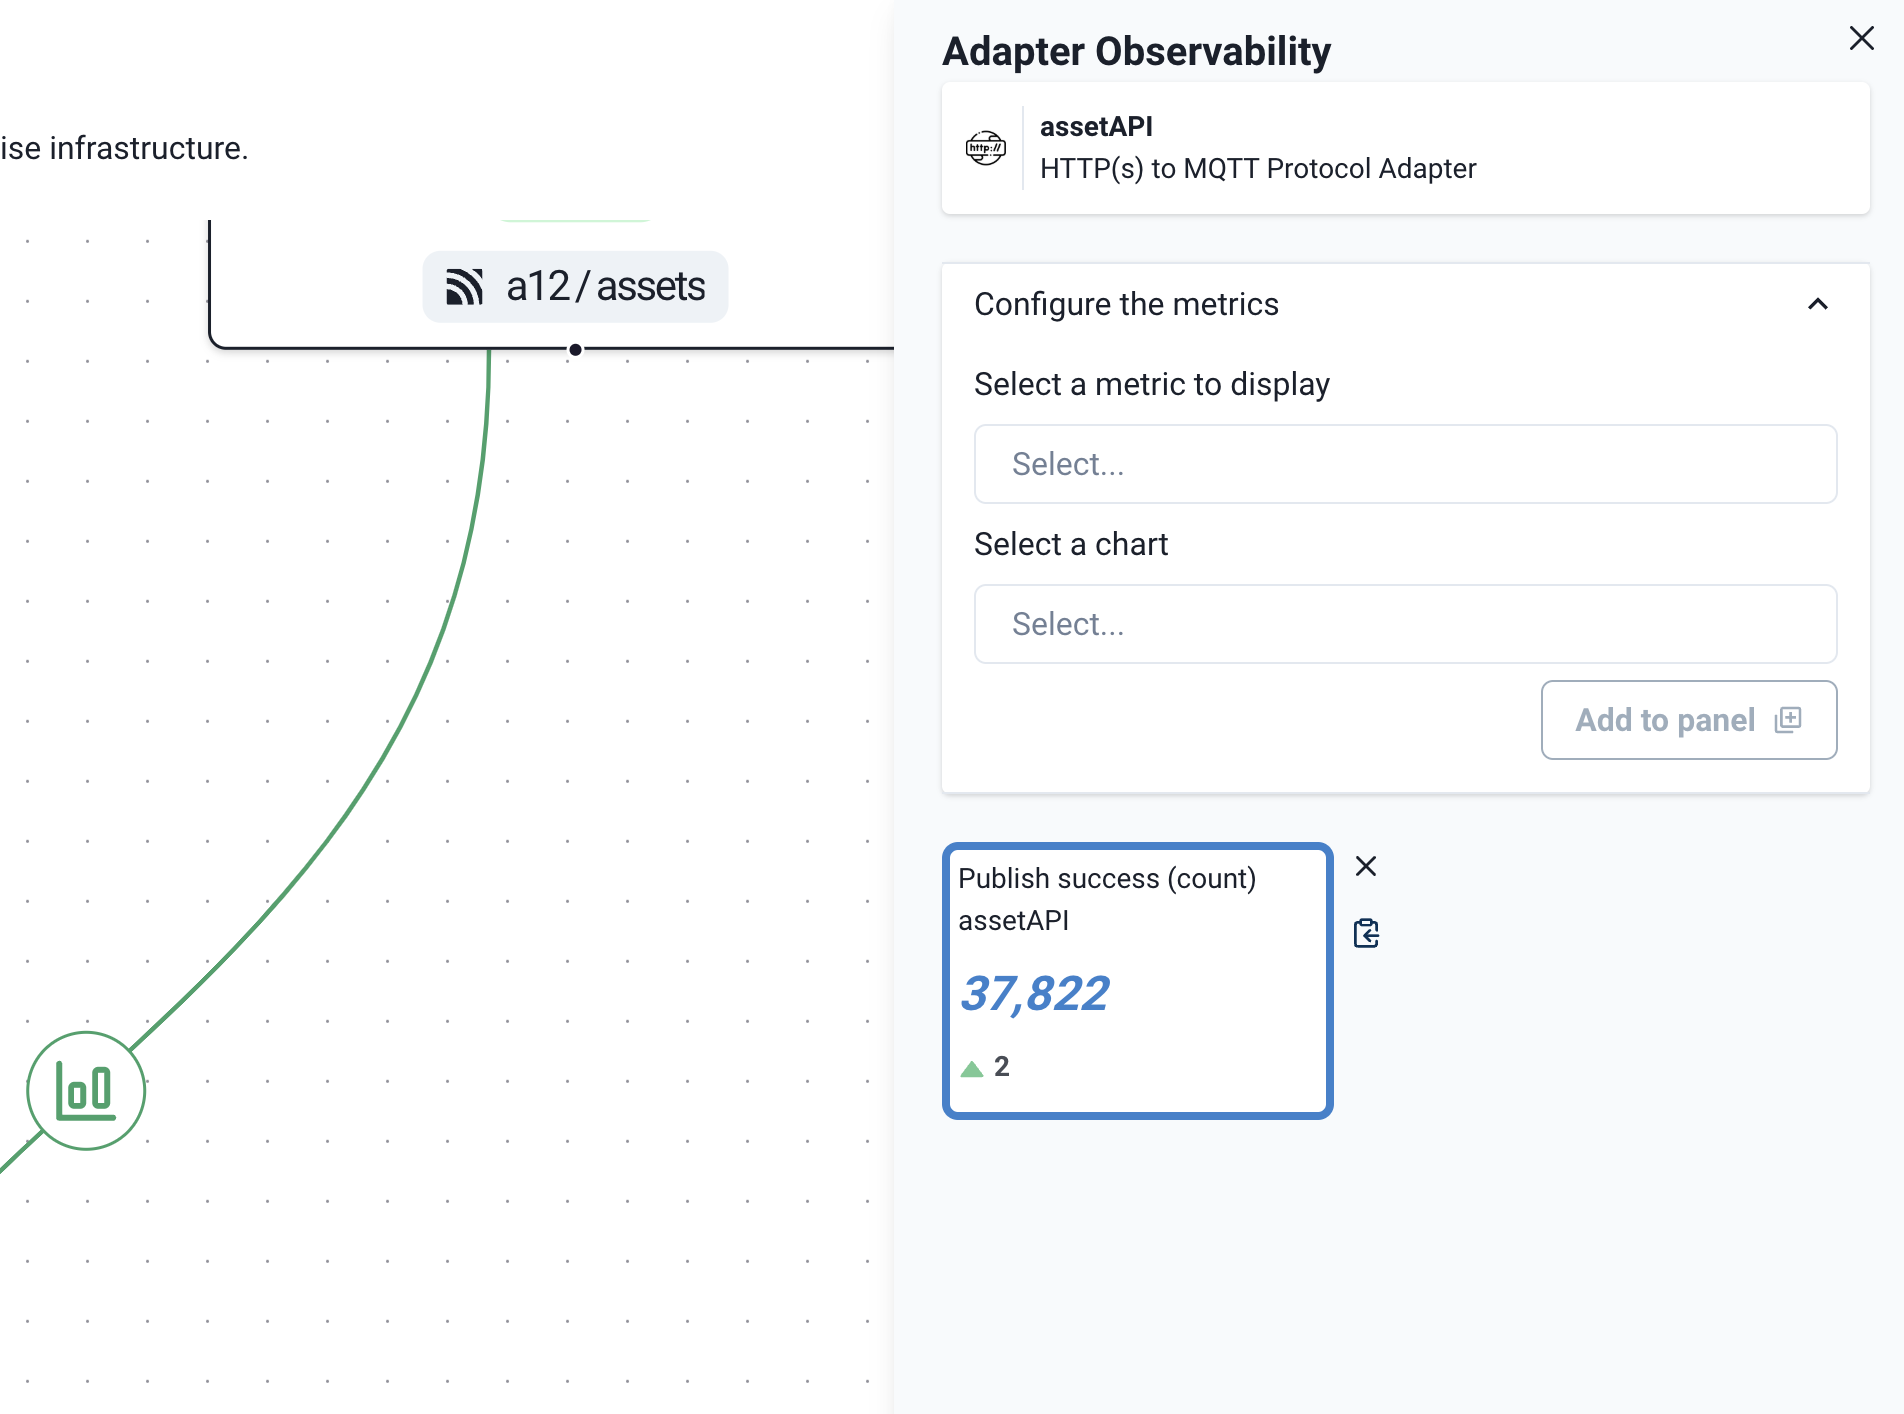
Task: Open the metric to display dropdown
Action: (x=1404, y=463)
